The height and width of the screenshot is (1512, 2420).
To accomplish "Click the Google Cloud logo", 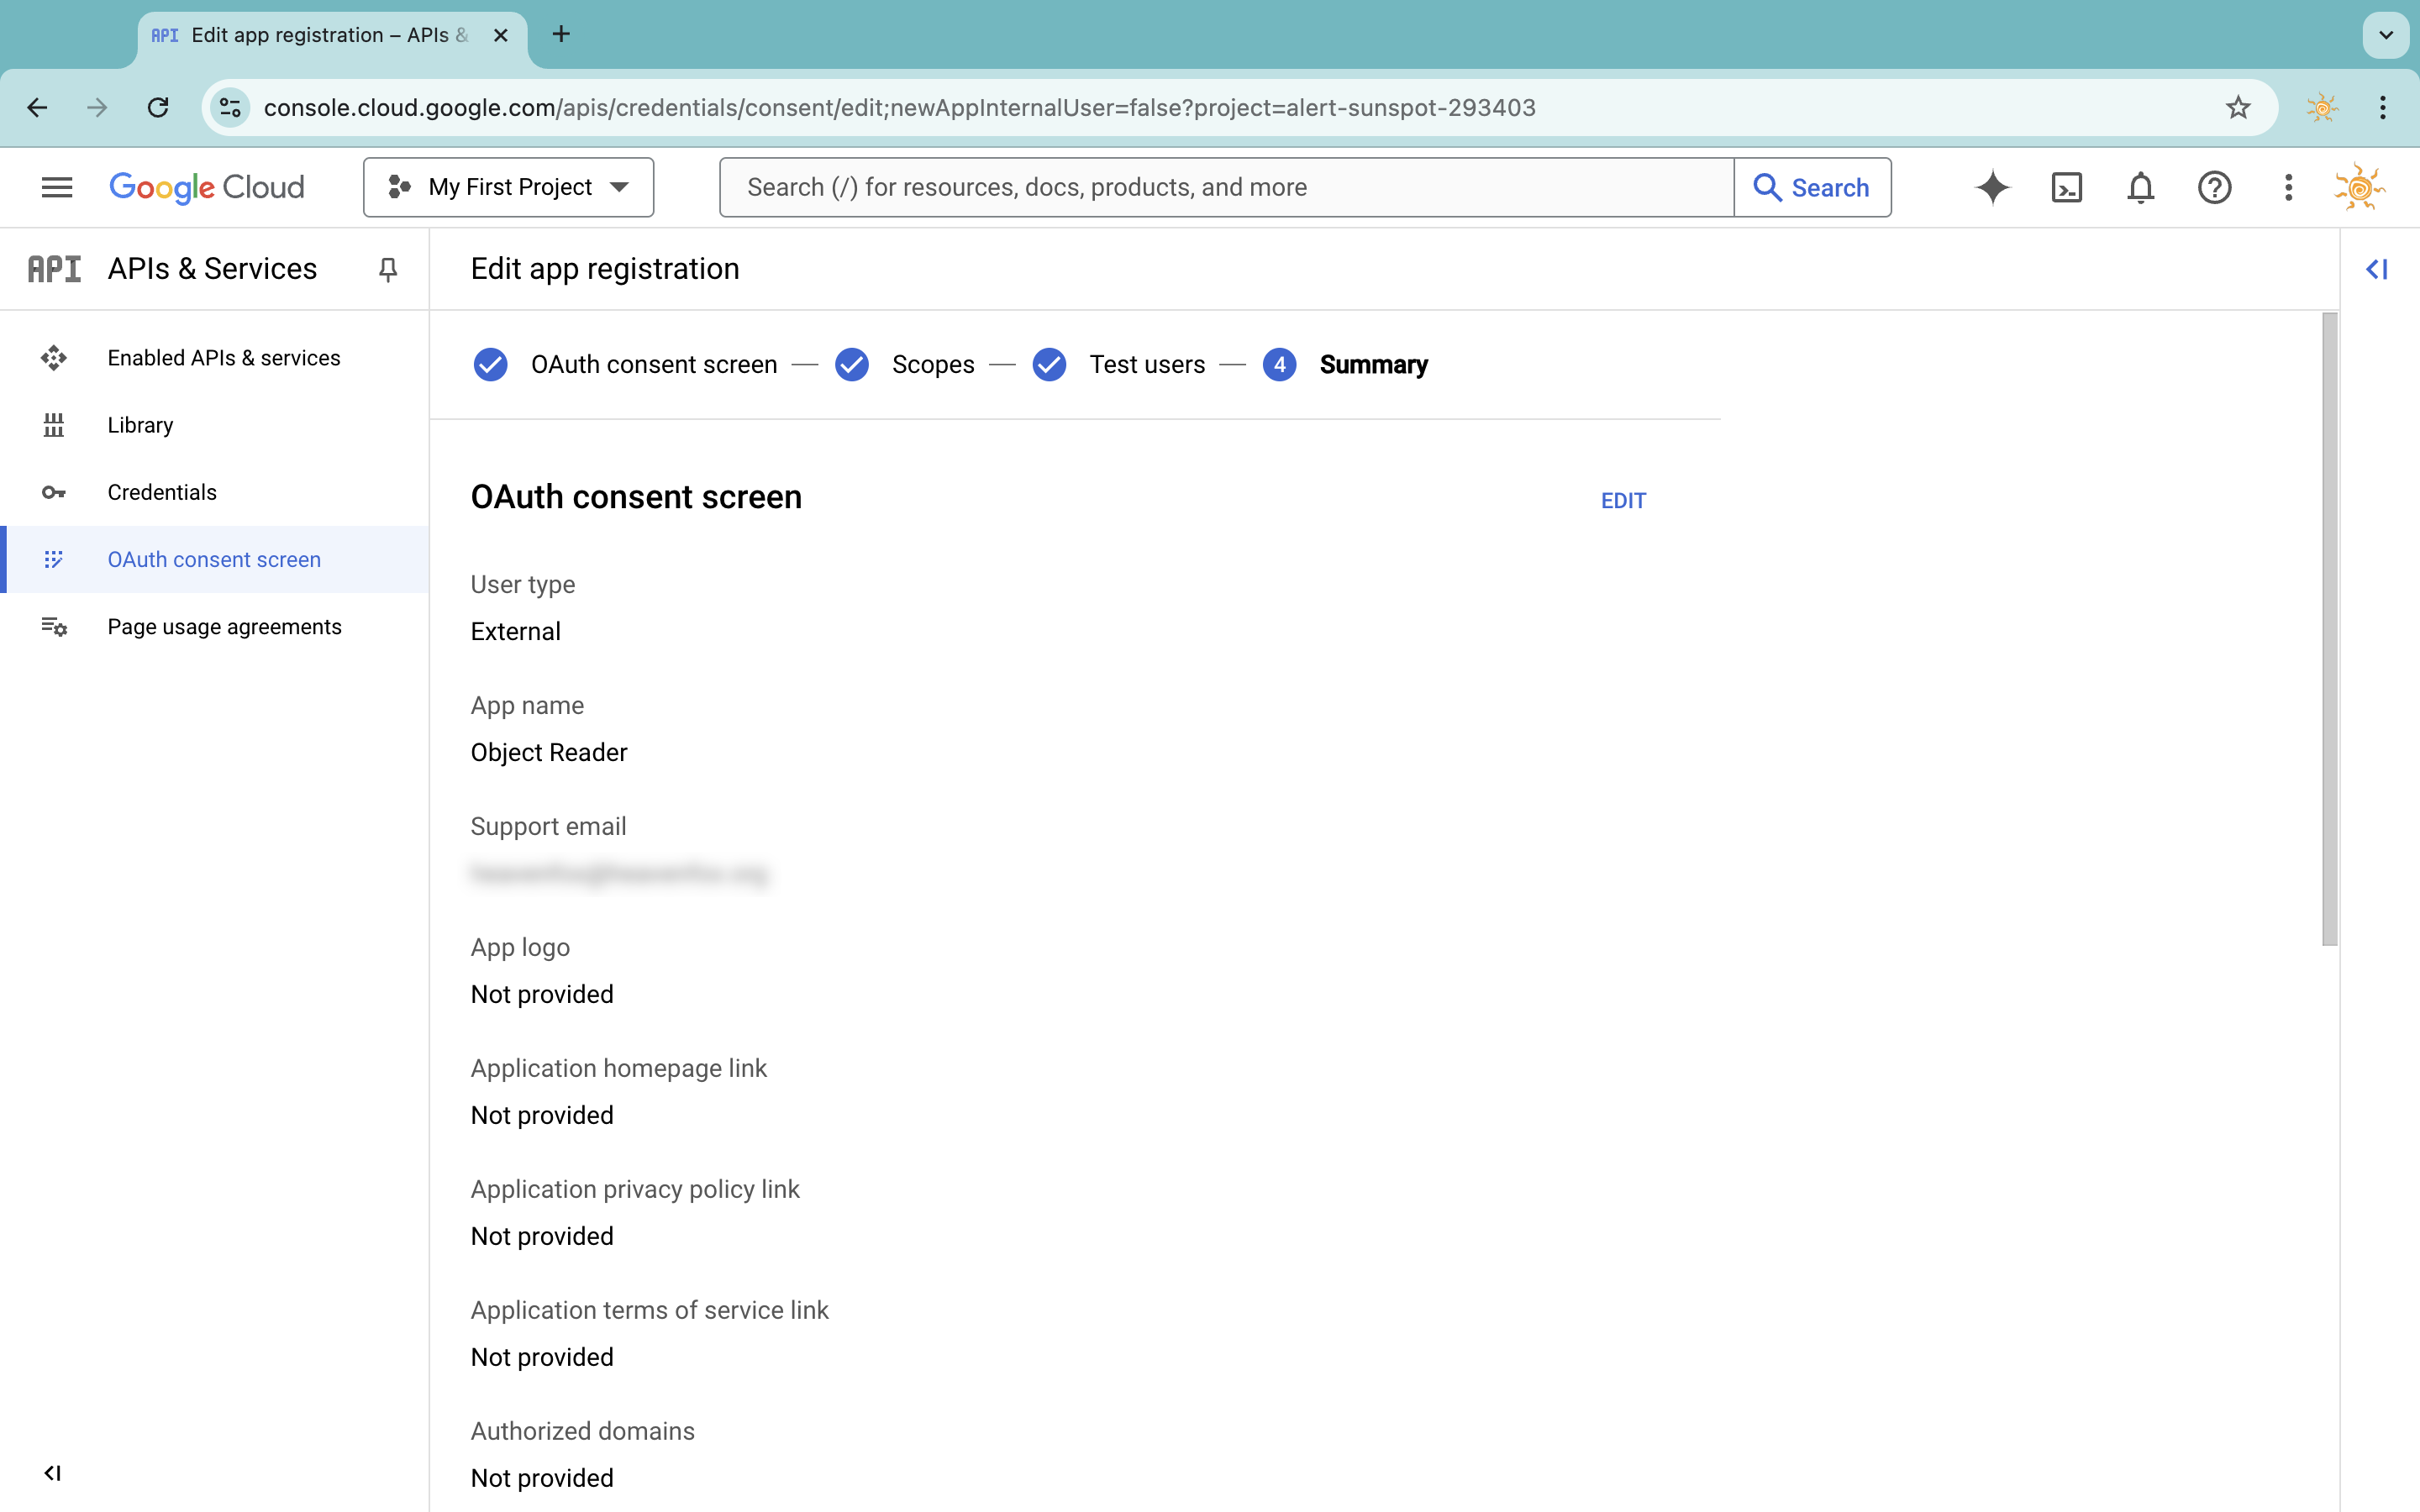I will tap(207, 187).
